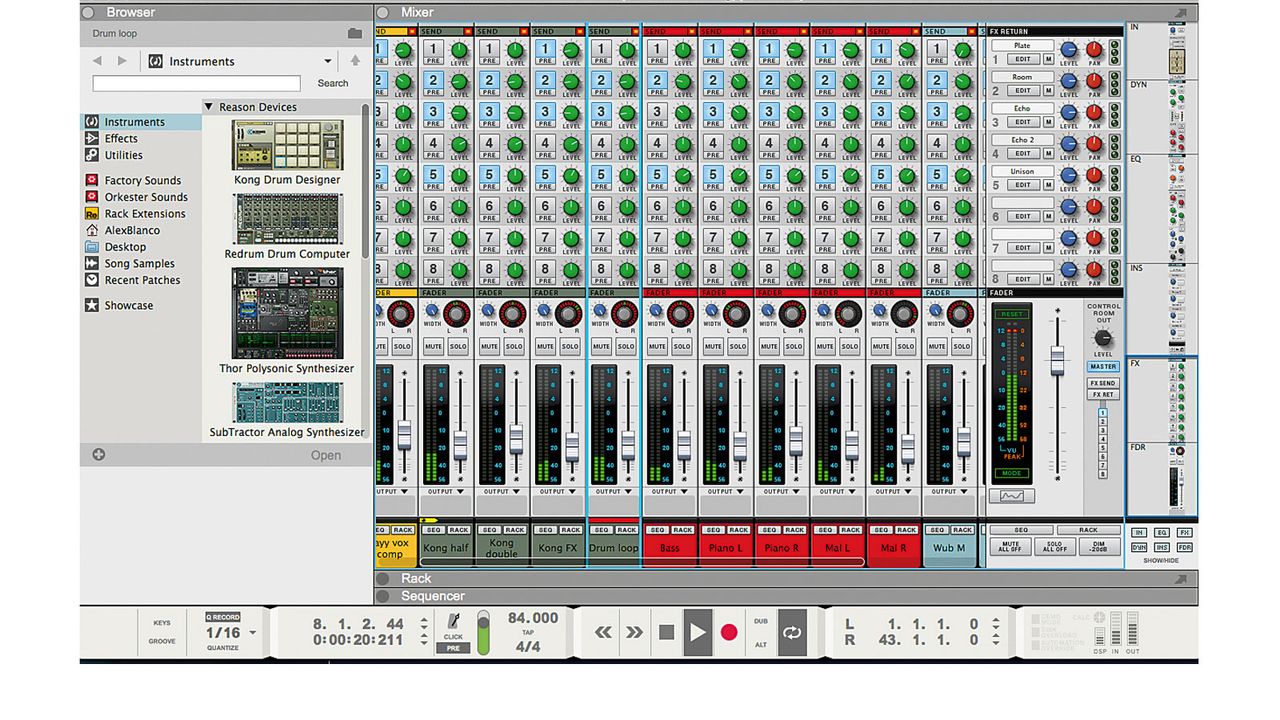Click the Browser search text field
Viewport: 1280px width, 720px height.
(196, 84)
